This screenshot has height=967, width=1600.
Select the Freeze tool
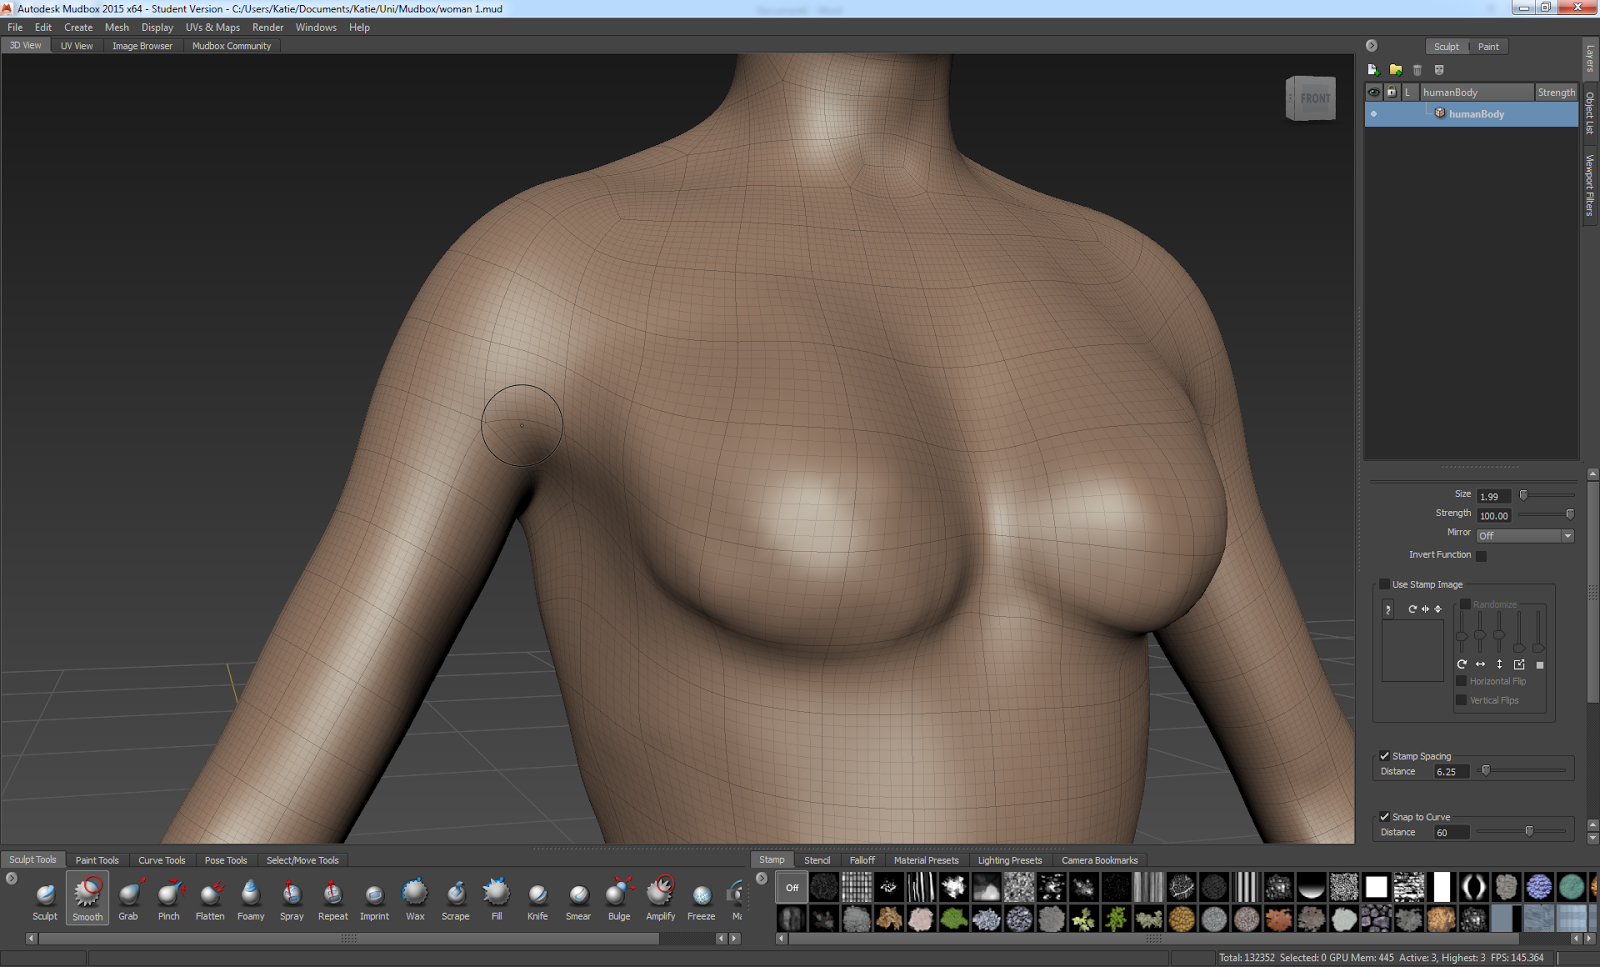701,899
